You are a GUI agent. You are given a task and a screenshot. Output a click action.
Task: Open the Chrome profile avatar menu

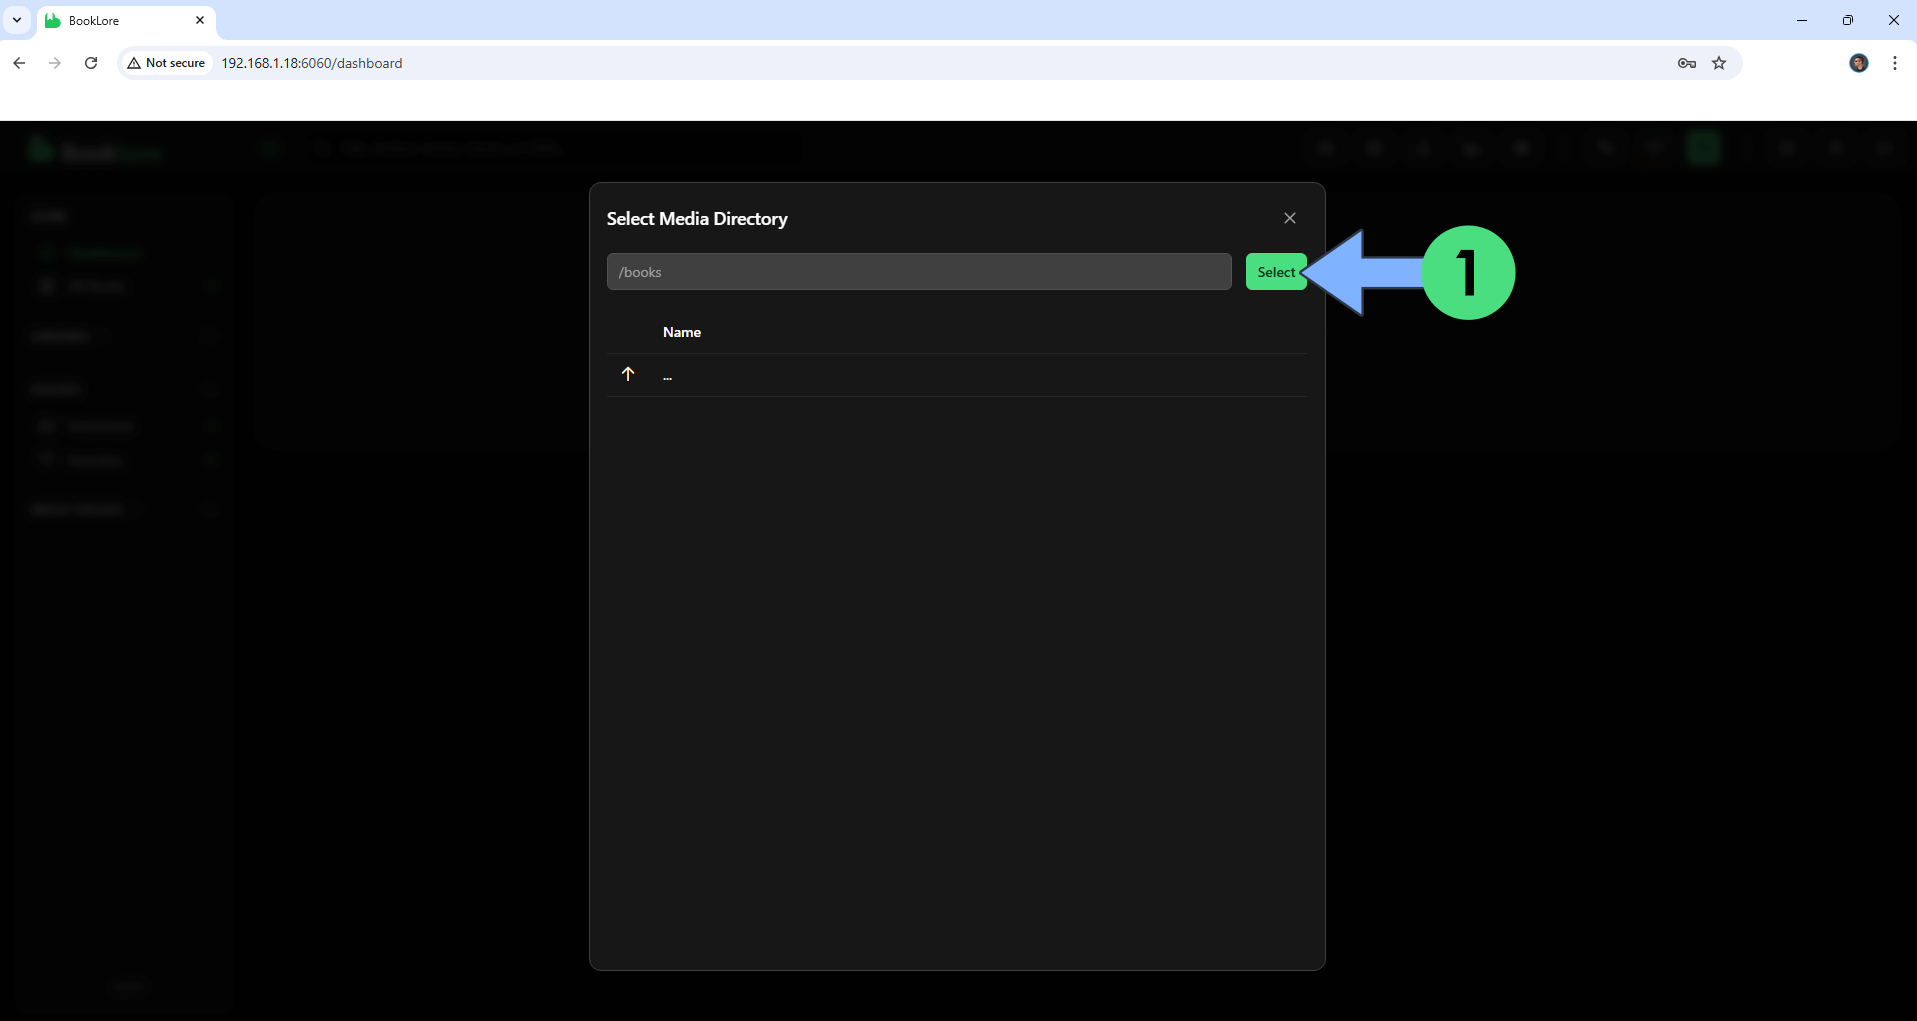(x=1858, y=63)
